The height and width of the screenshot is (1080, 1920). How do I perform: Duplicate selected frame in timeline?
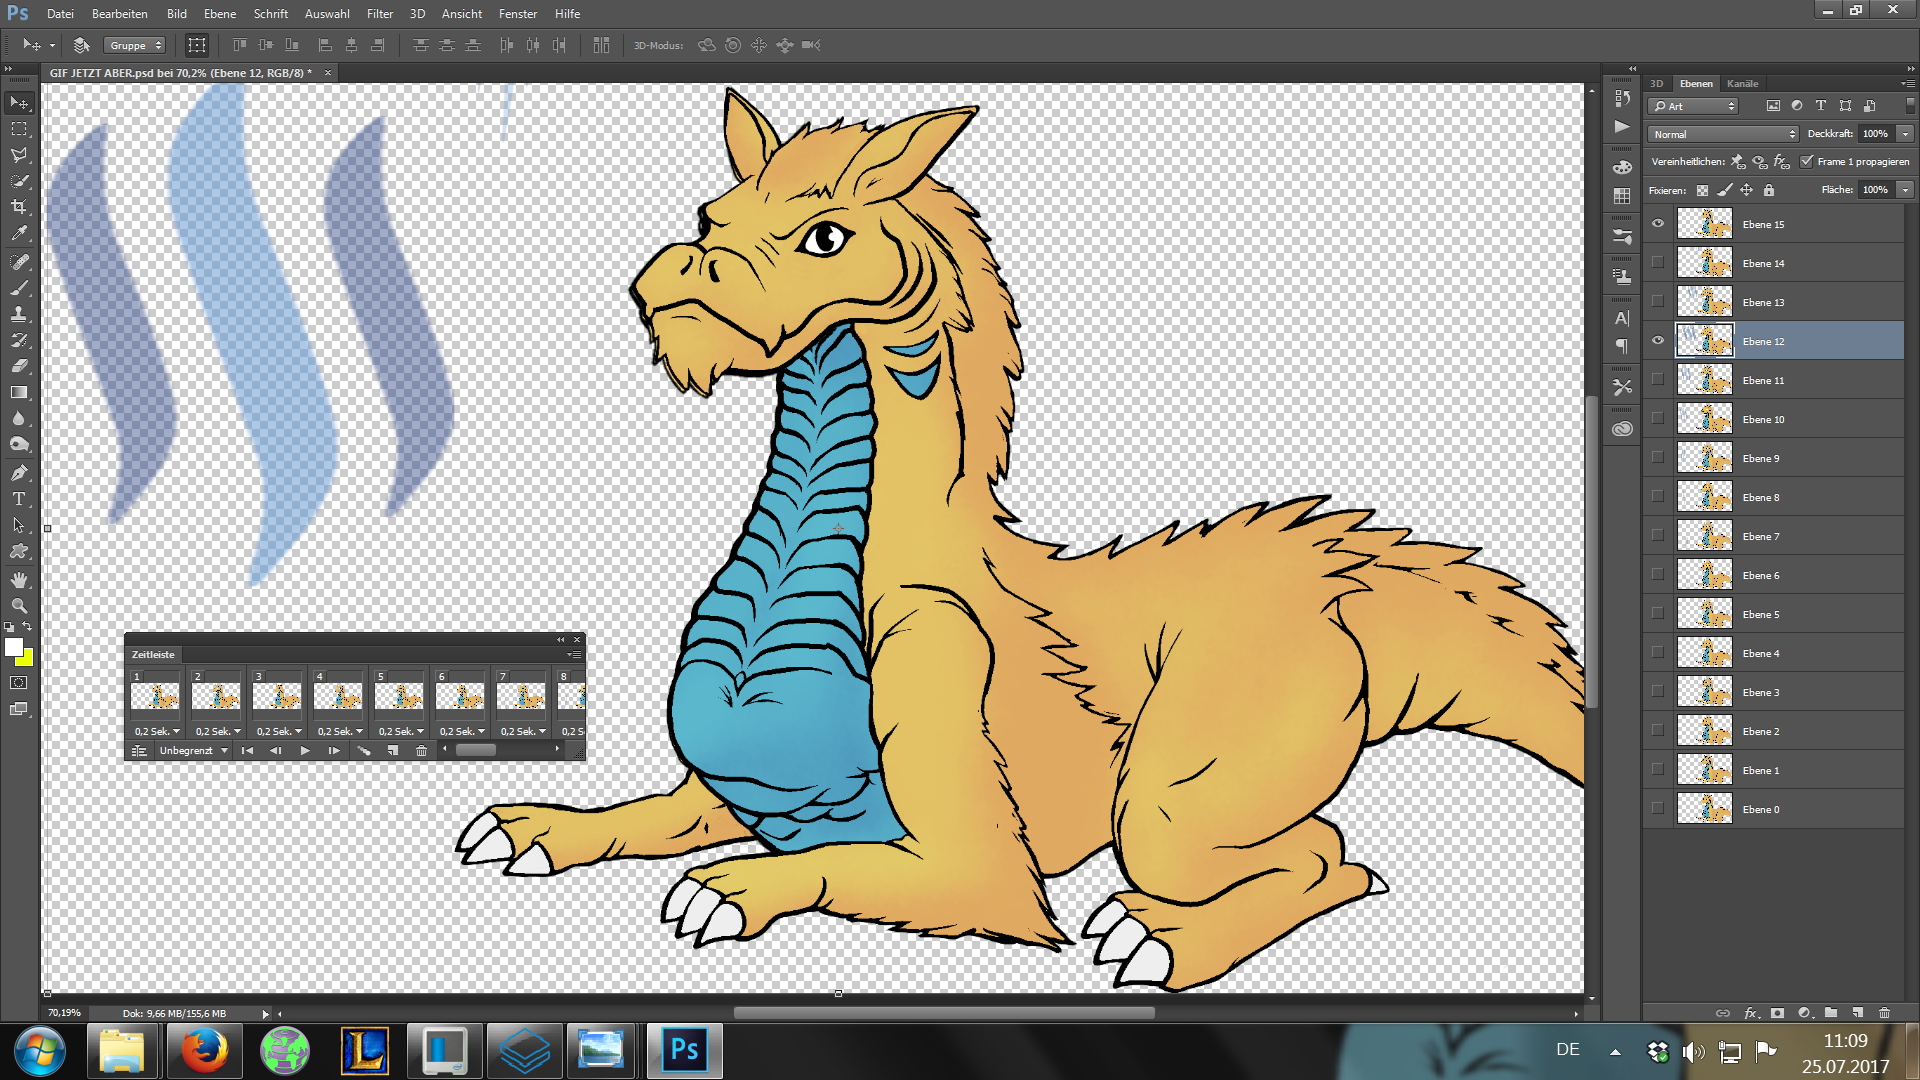(393, 750)
